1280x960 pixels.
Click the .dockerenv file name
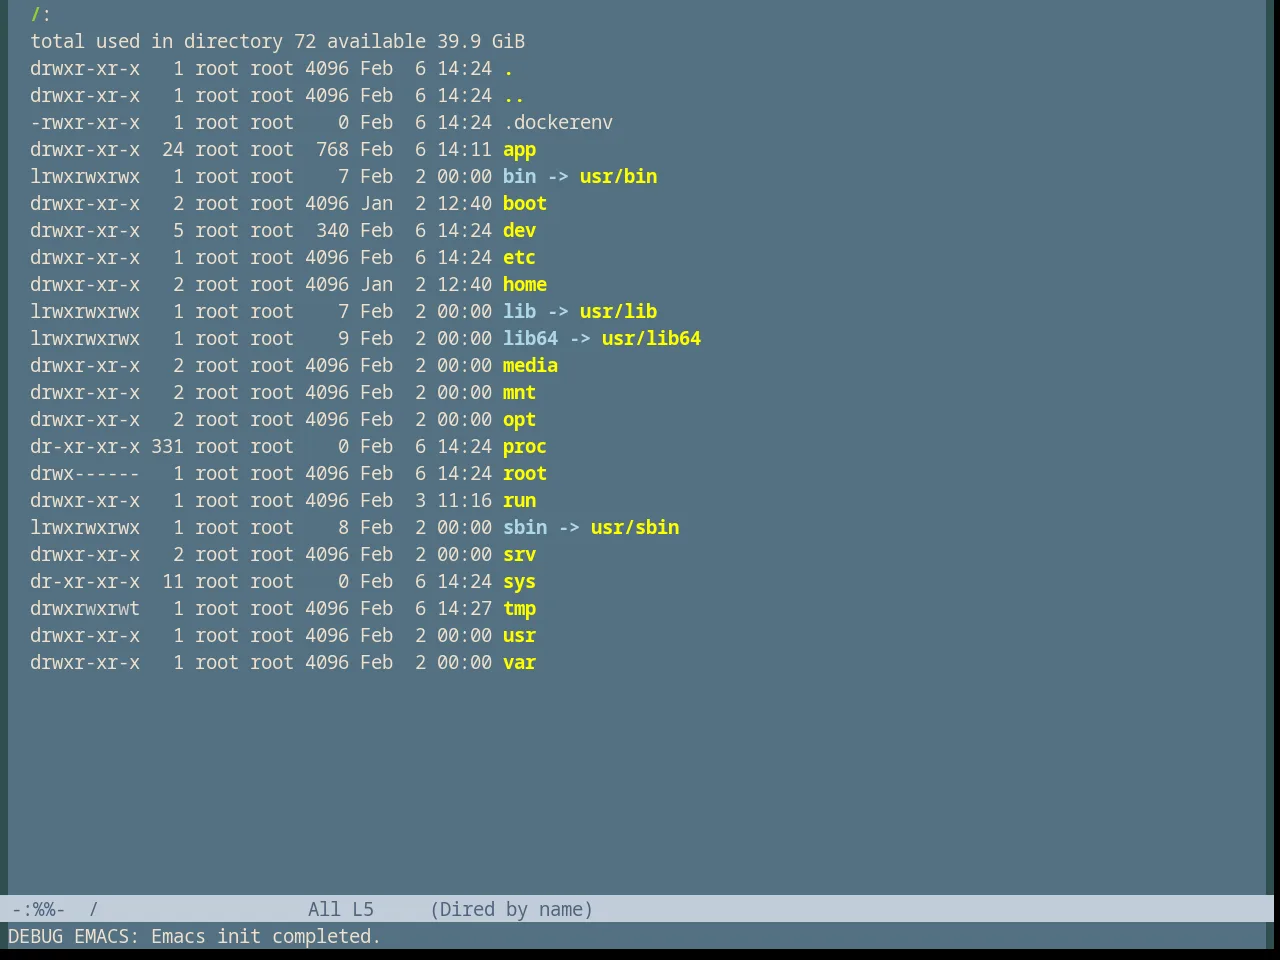(558, 123)
